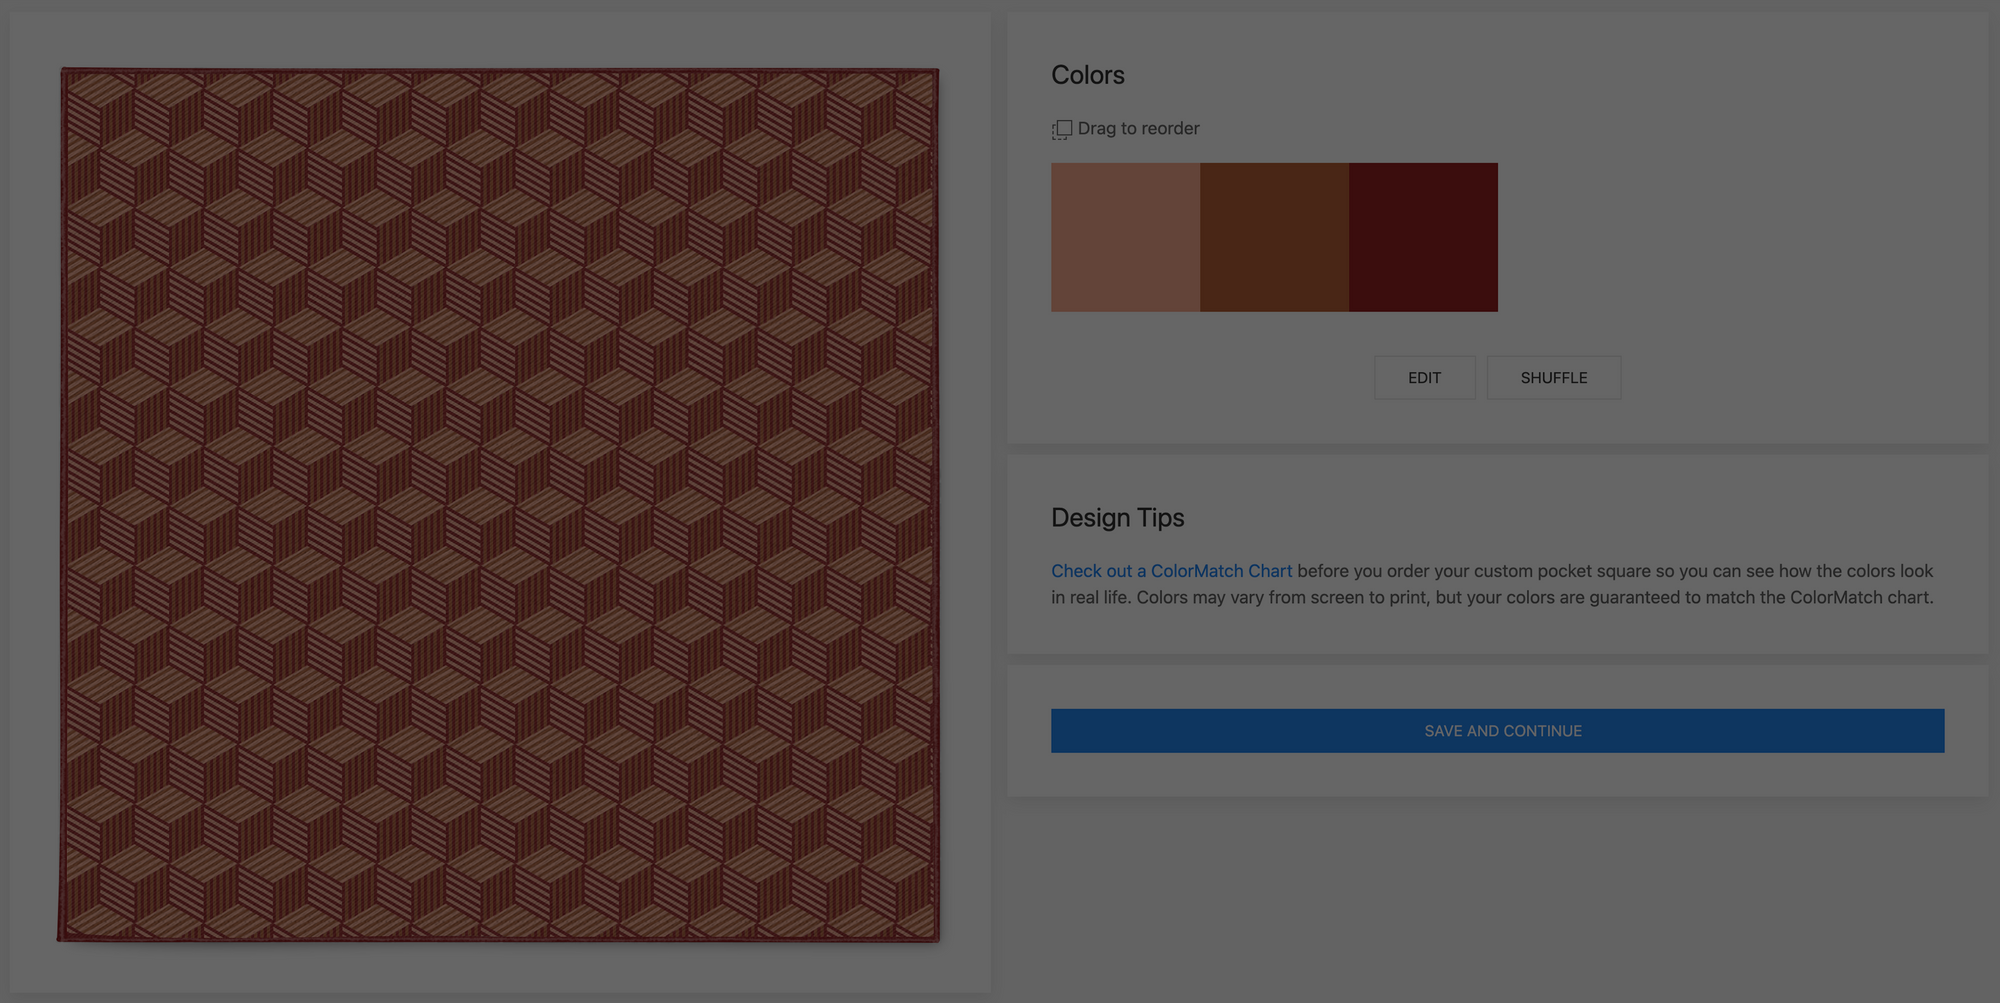2000x1003 pixels.
Task: Click empty space left of the EDIT button
Action: point(1200,378)
